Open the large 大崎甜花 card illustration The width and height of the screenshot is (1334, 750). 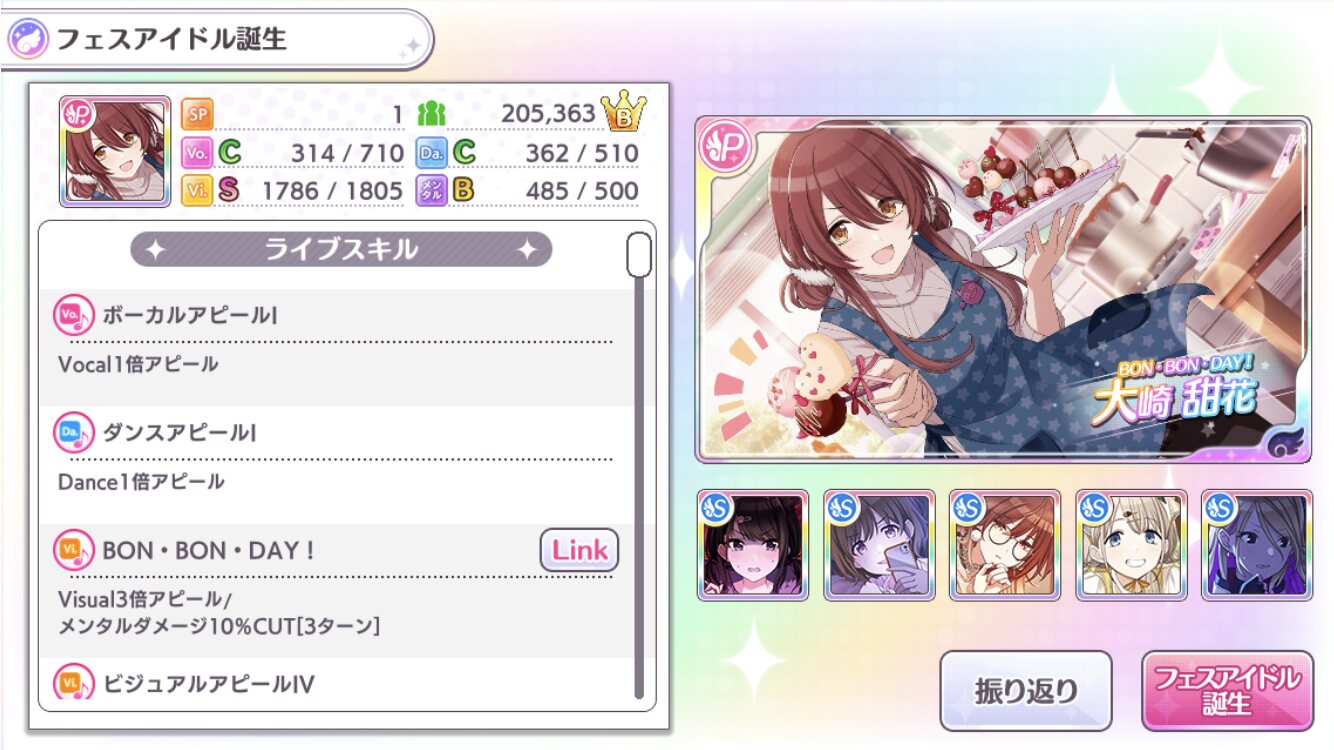click(x=1003, y=290)
